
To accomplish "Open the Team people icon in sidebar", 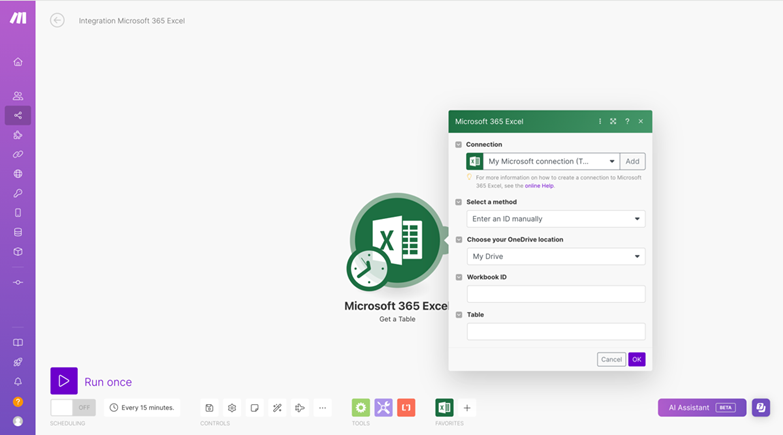I will click(x=18, y=96).
